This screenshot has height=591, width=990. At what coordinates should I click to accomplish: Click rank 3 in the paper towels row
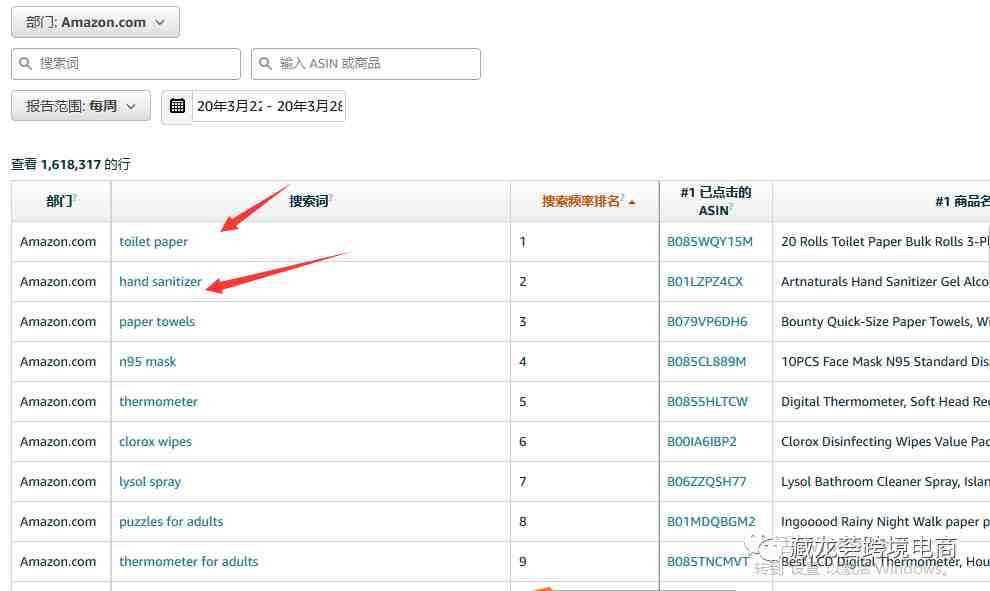point(523,322)
